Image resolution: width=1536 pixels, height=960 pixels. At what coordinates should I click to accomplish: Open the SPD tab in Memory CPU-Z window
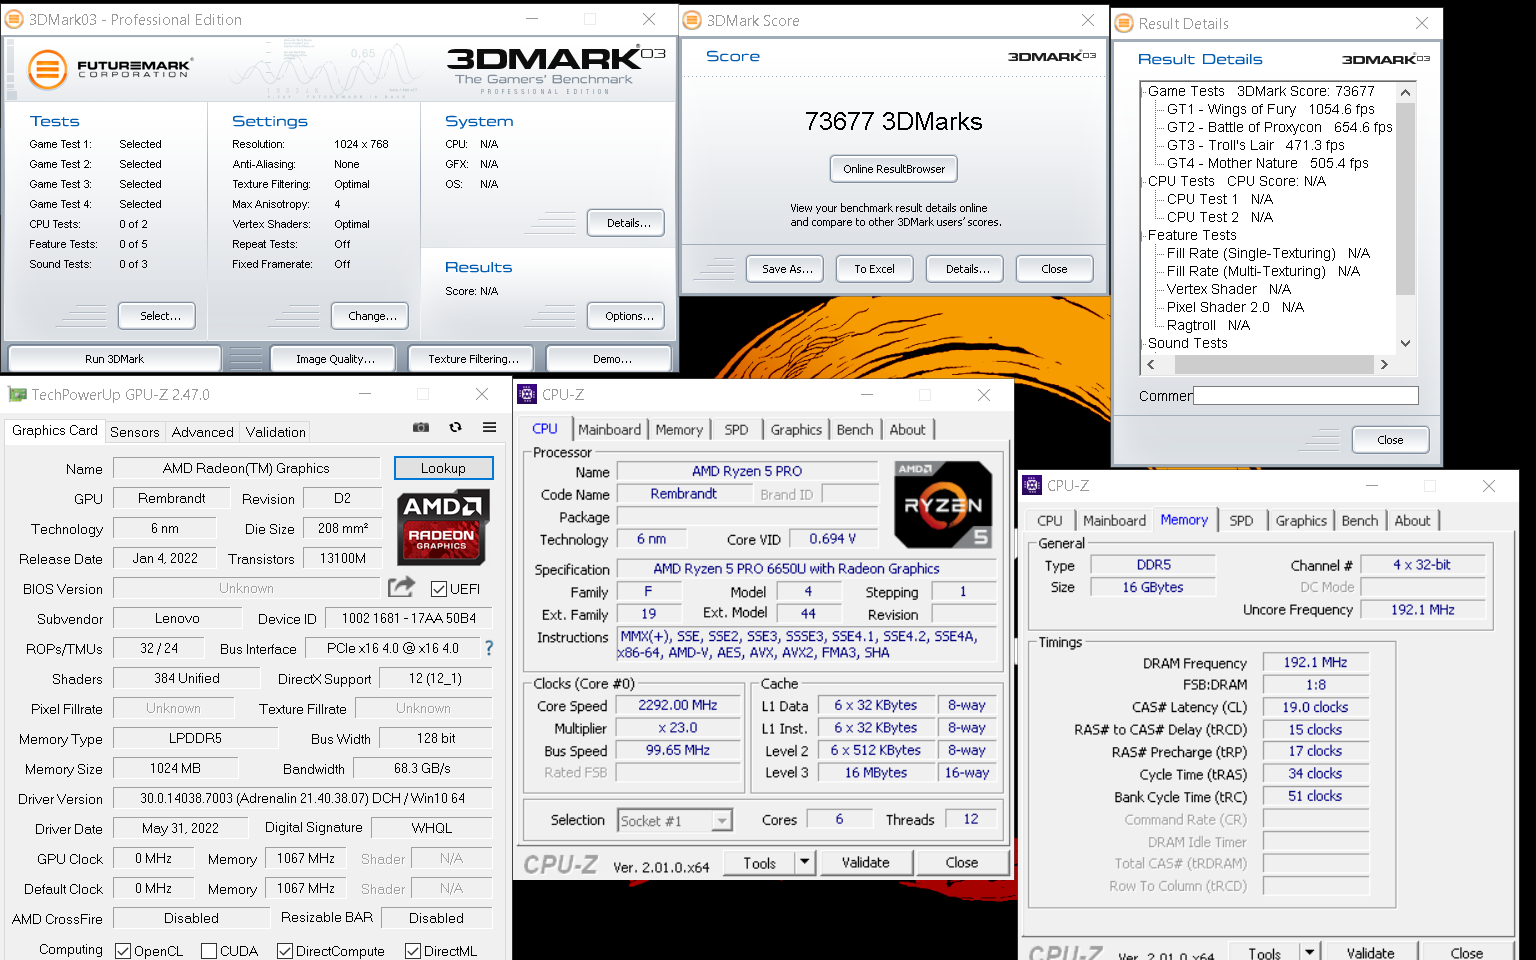pyautogui.click(x=1241, y=520)
